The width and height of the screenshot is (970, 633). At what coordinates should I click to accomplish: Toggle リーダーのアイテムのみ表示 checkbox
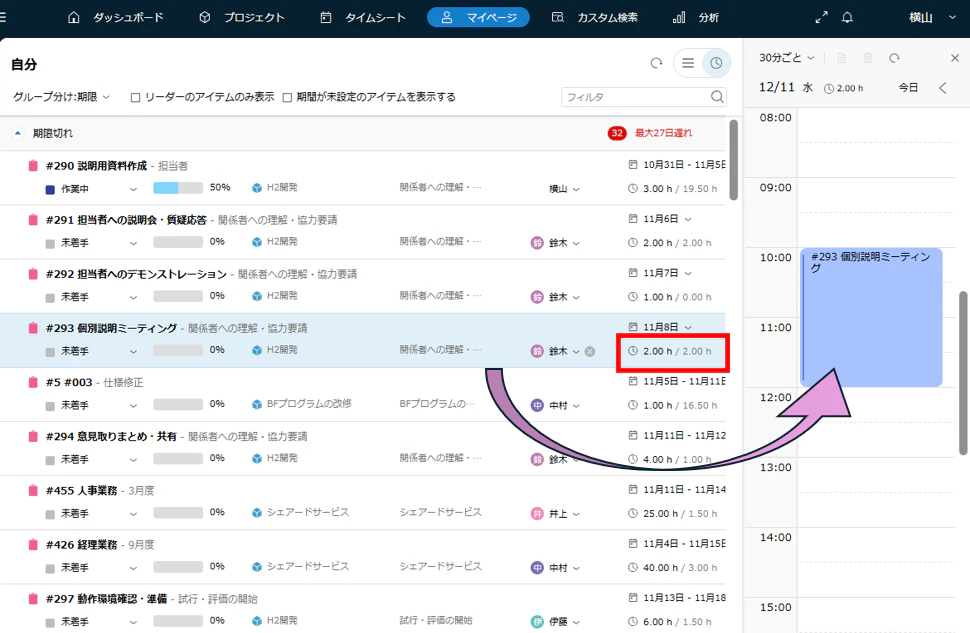[135, 97]
